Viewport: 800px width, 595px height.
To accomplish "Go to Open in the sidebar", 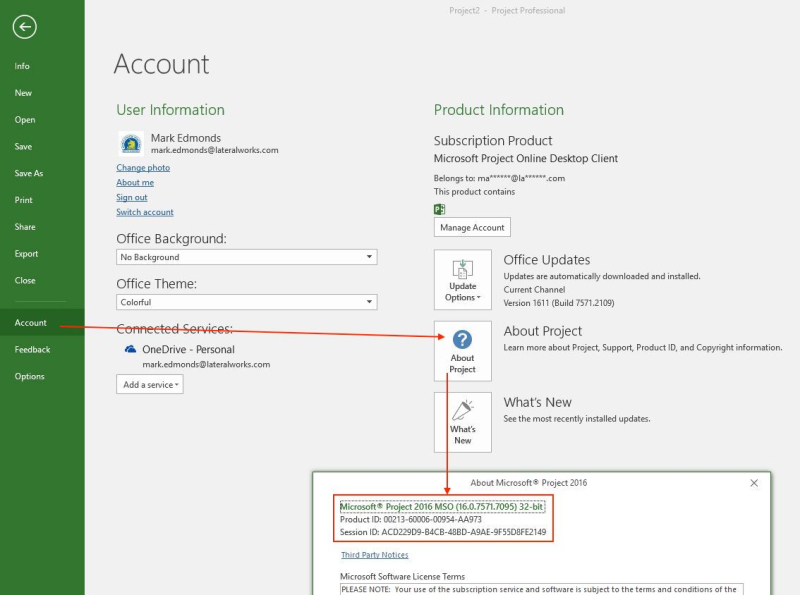I will (x=25, y=120).
